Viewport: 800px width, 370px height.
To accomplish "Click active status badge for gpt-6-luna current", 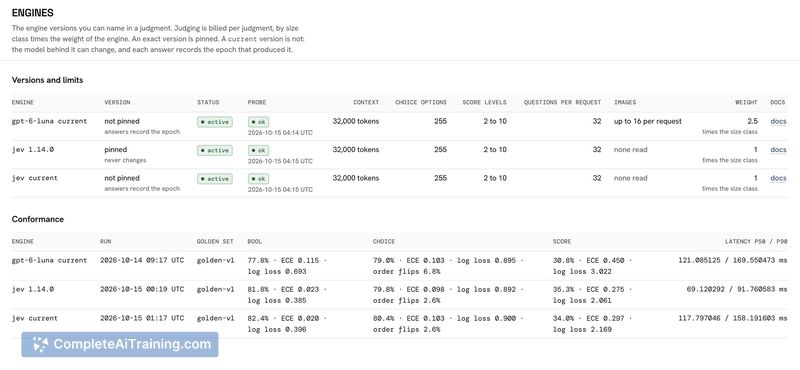I will click(215, 122).
